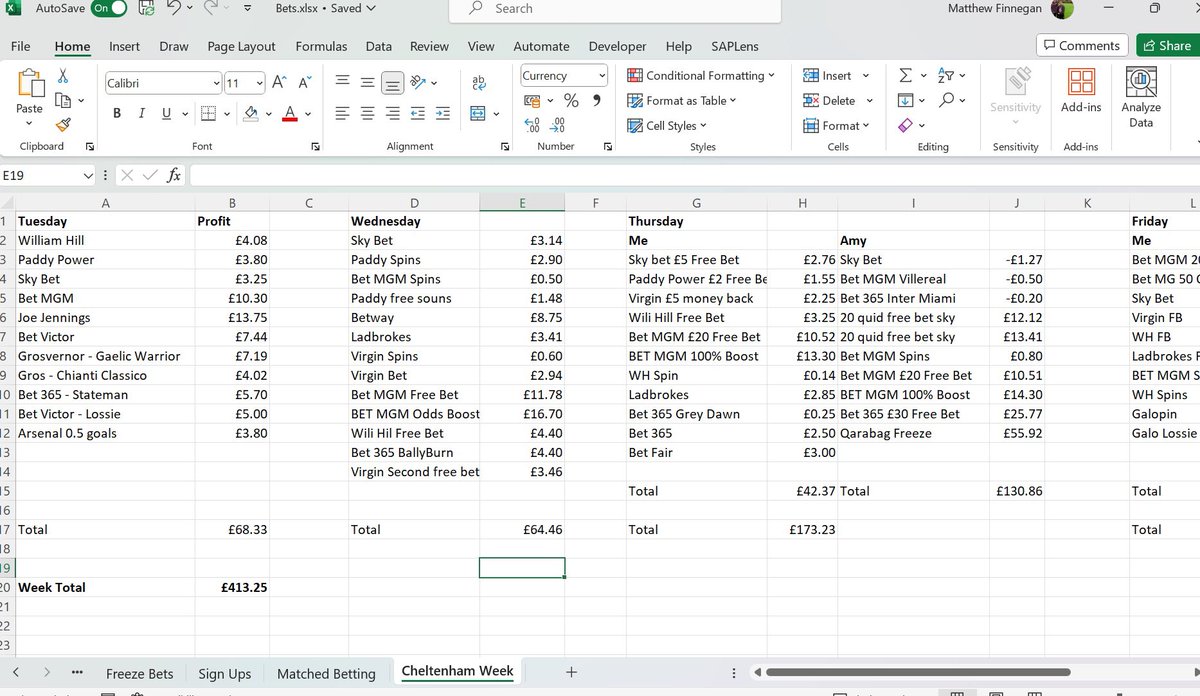Apply Percent Style
Viewport: 1200px width, 696px height.
571,101
